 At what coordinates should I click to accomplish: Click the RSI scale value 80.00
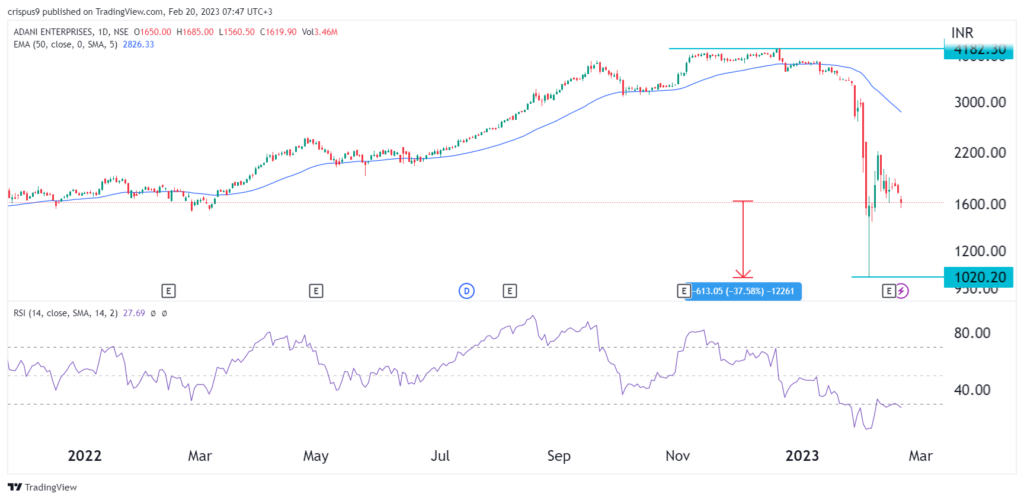[x=972, y=333]
